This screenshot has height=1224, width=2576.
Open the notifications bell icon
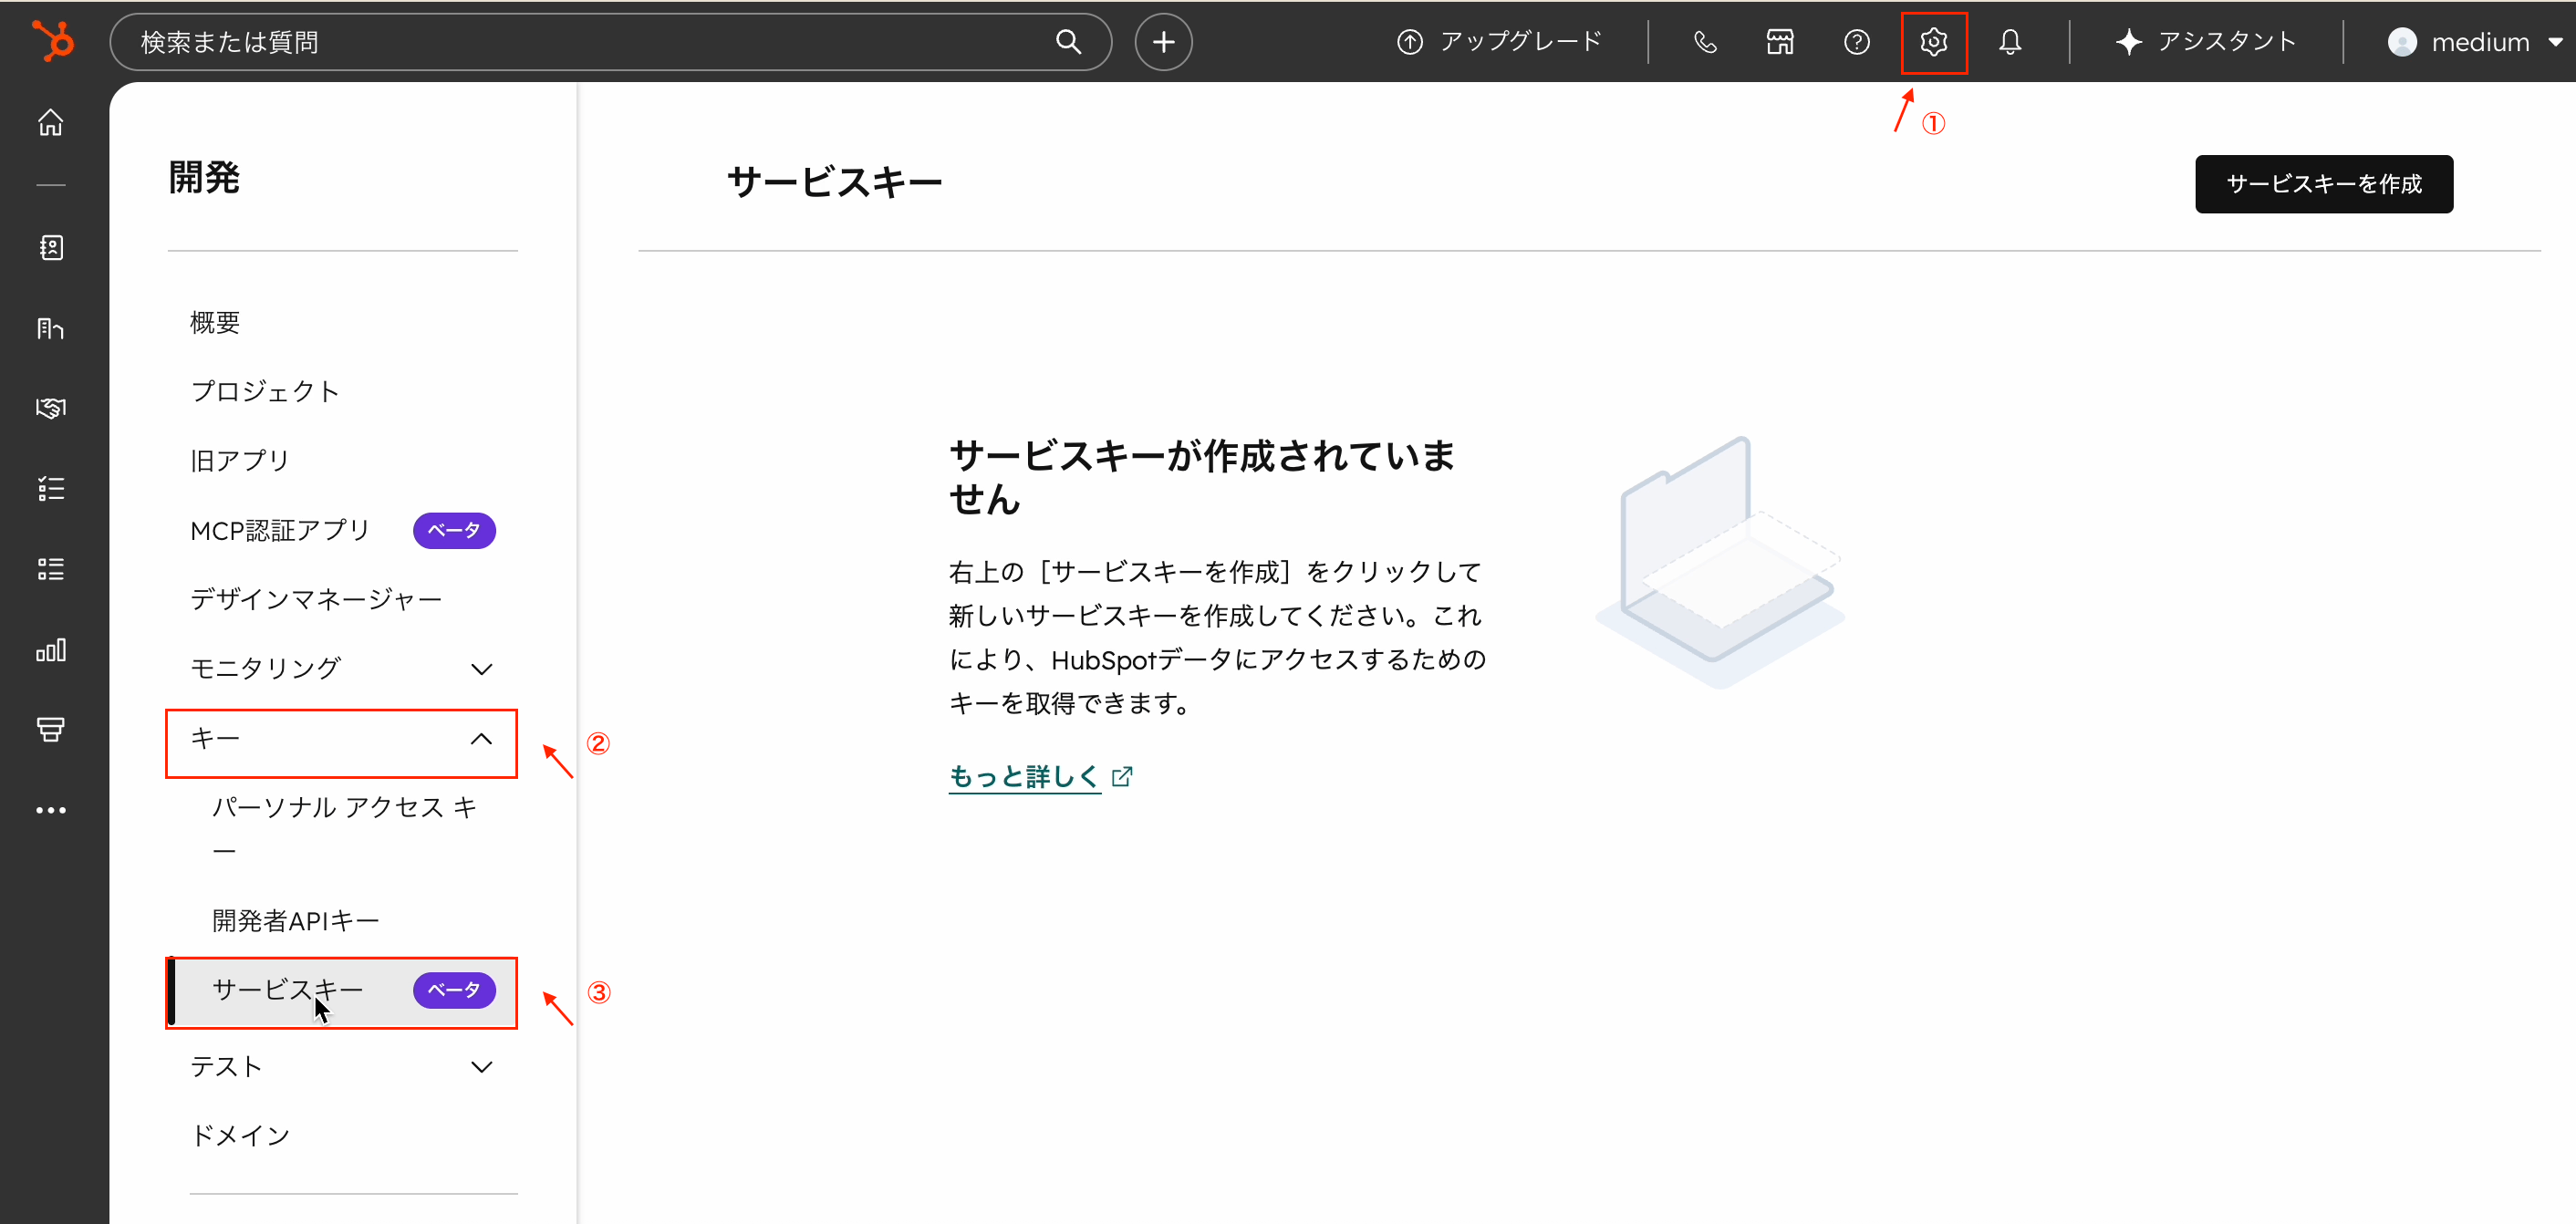(x=2009, y=42)
